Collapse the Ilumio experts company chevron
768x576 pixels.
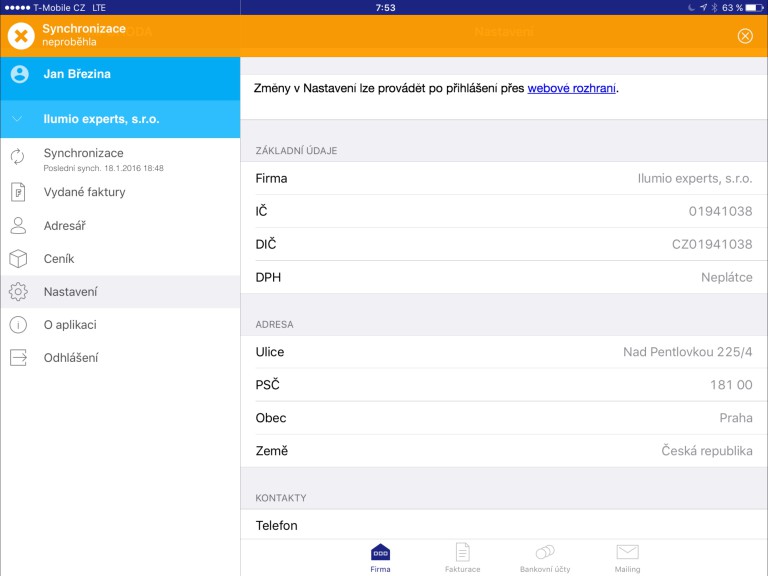click(17, 119)
